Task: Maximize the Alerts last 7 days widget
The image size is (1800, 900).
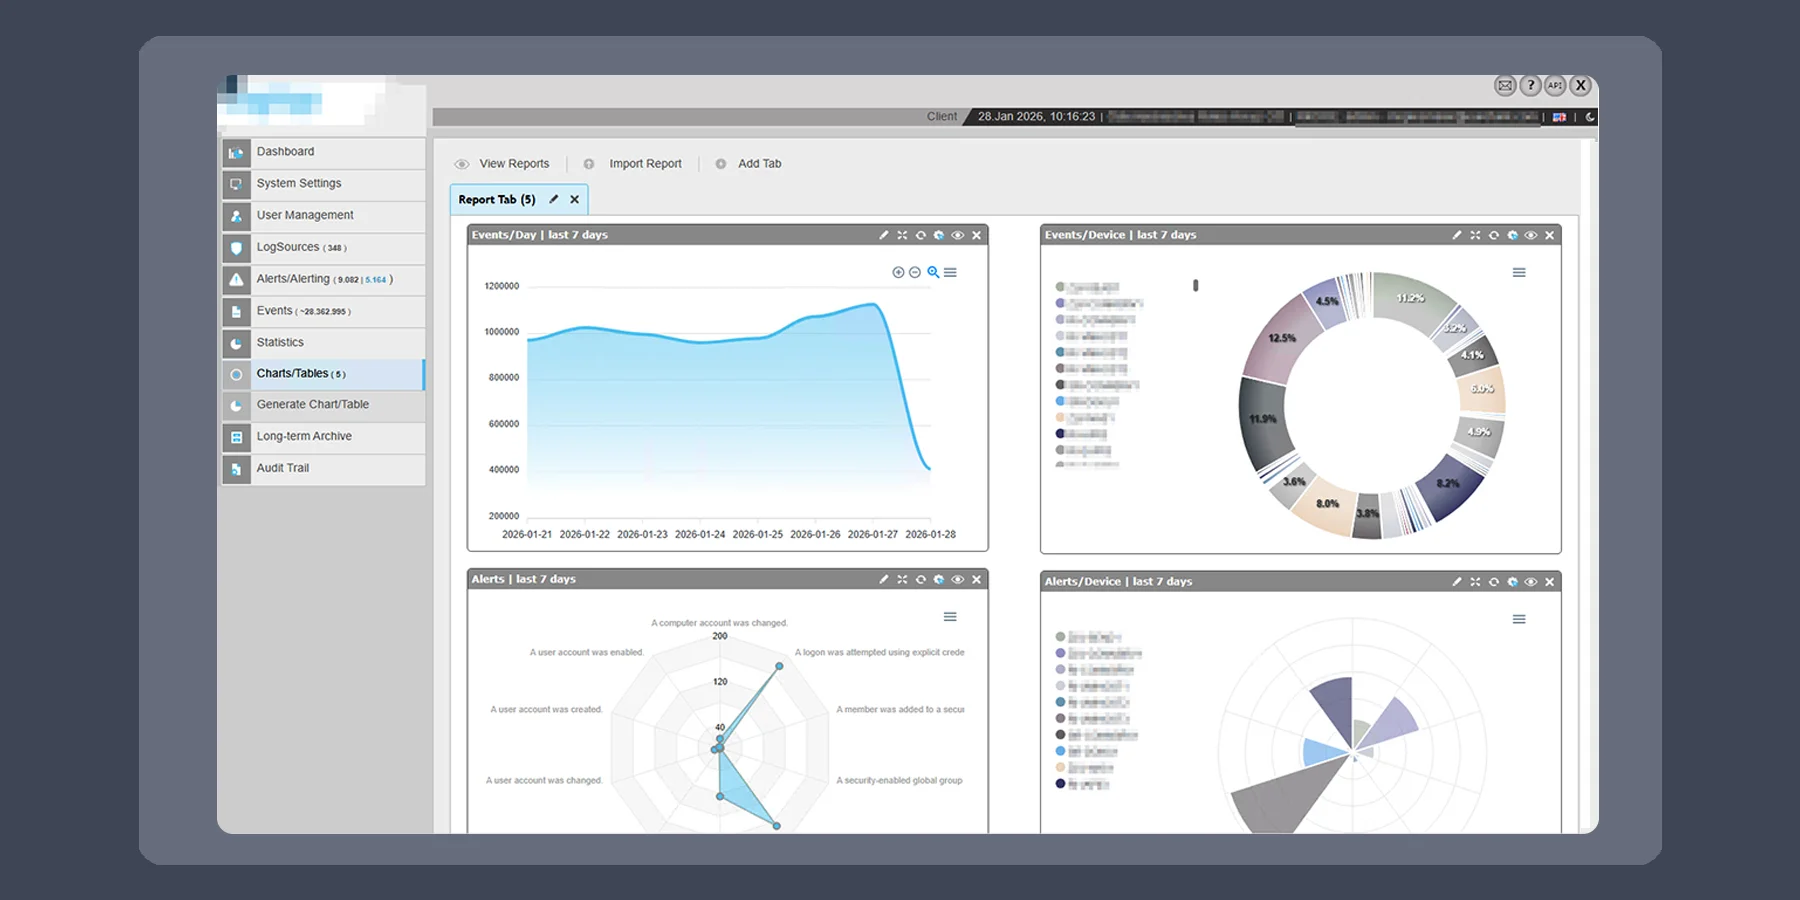Action: point(902,579)
